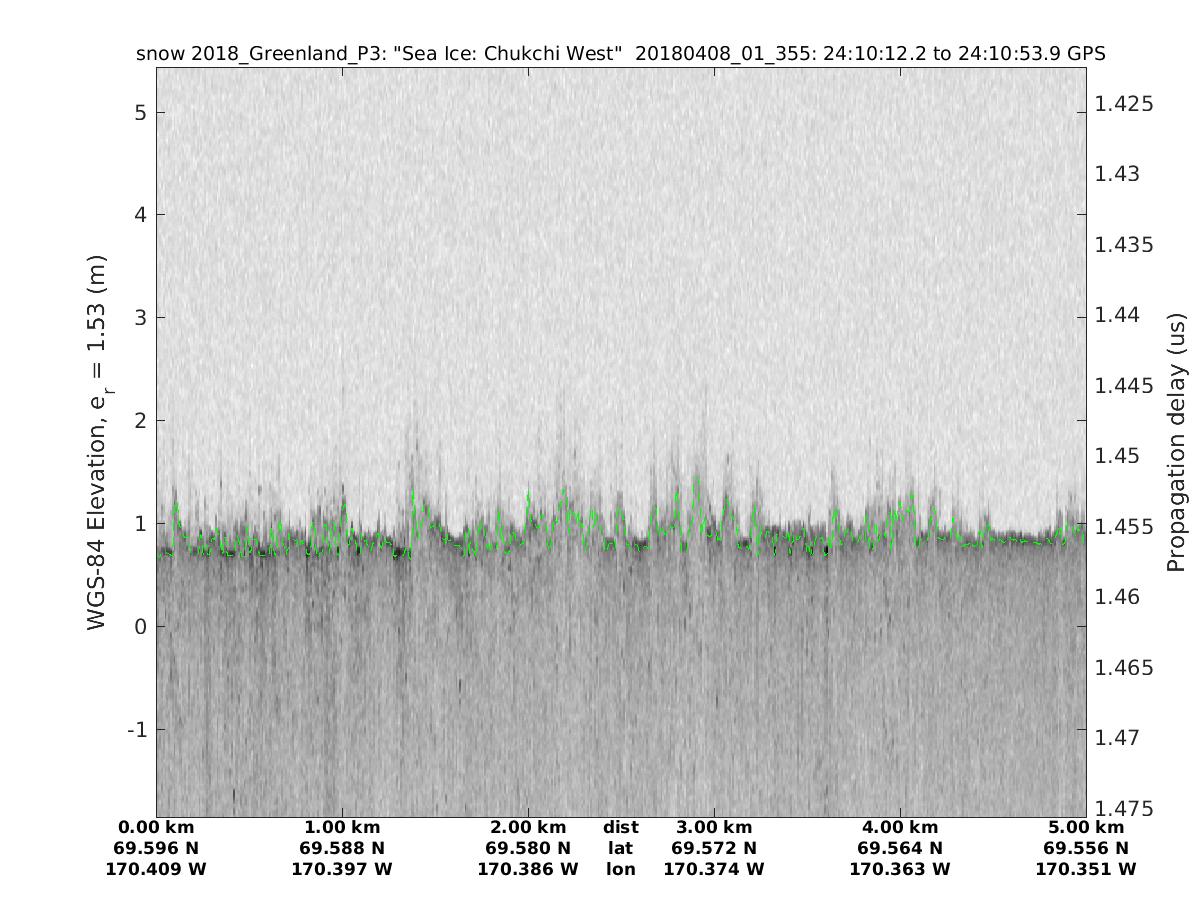Click the "dist" legend label below axis
The width and height of the screenshot is (1200, 900).
[x=620, y=828]
